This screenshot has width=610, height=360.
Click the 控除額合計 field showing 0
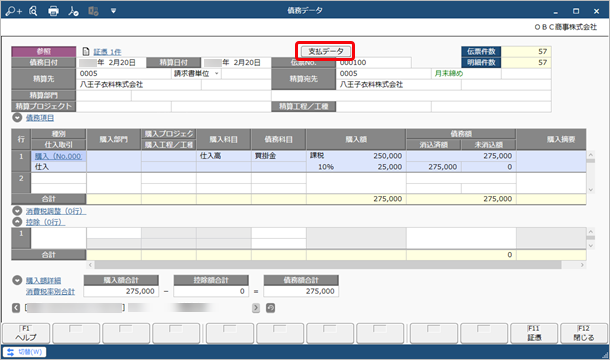tap(211, 291)
